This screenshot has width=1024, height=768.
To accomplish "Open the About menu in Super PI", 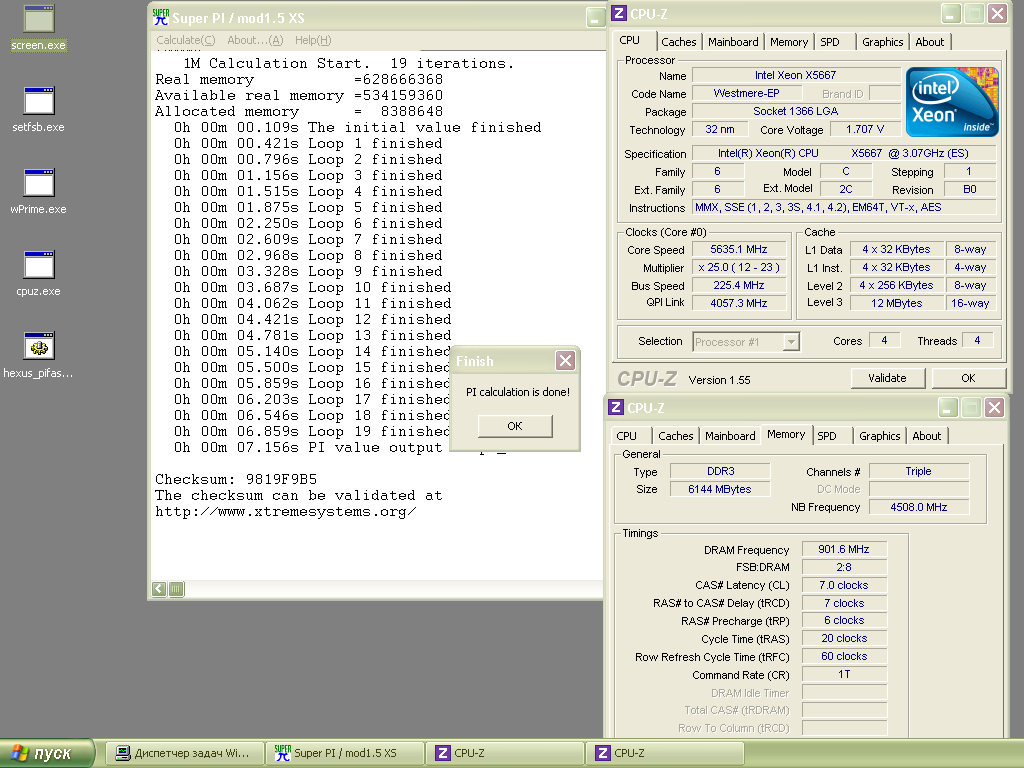I will tap(255, 40).
